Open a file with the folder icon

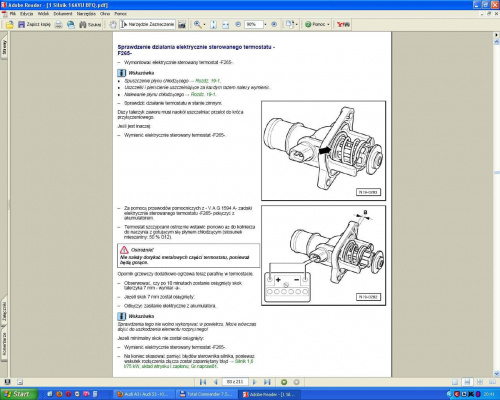10,24
